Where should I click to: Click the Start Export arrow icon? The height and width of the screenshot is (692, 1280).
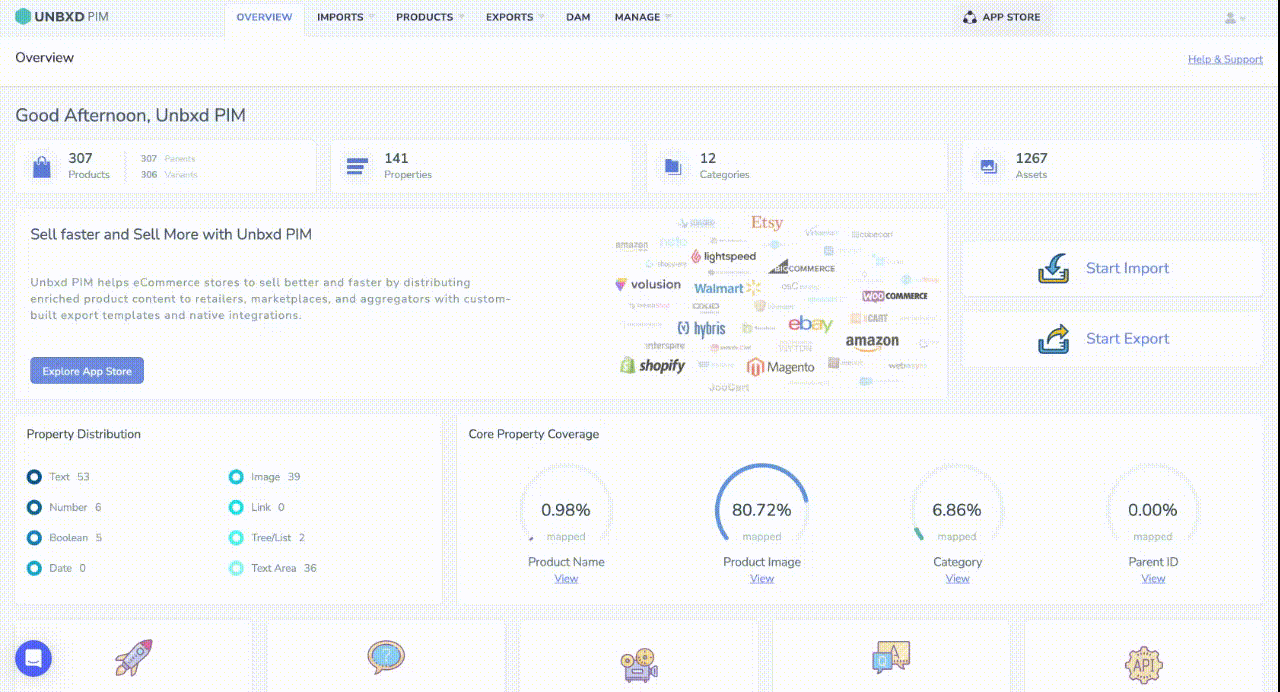(x=1054, y=338)
